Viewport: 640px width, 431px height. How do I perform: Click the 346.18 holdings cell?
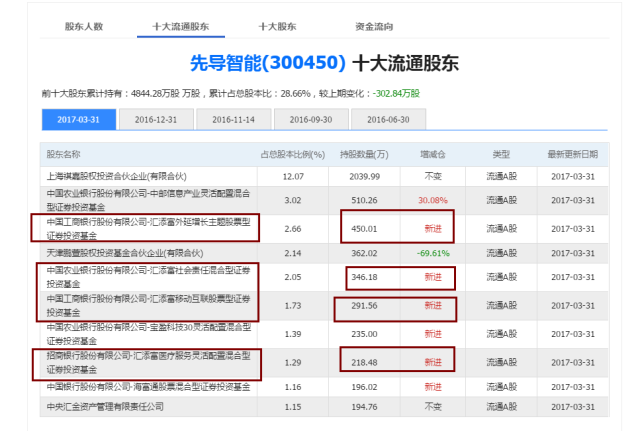[x=364, y=277]
